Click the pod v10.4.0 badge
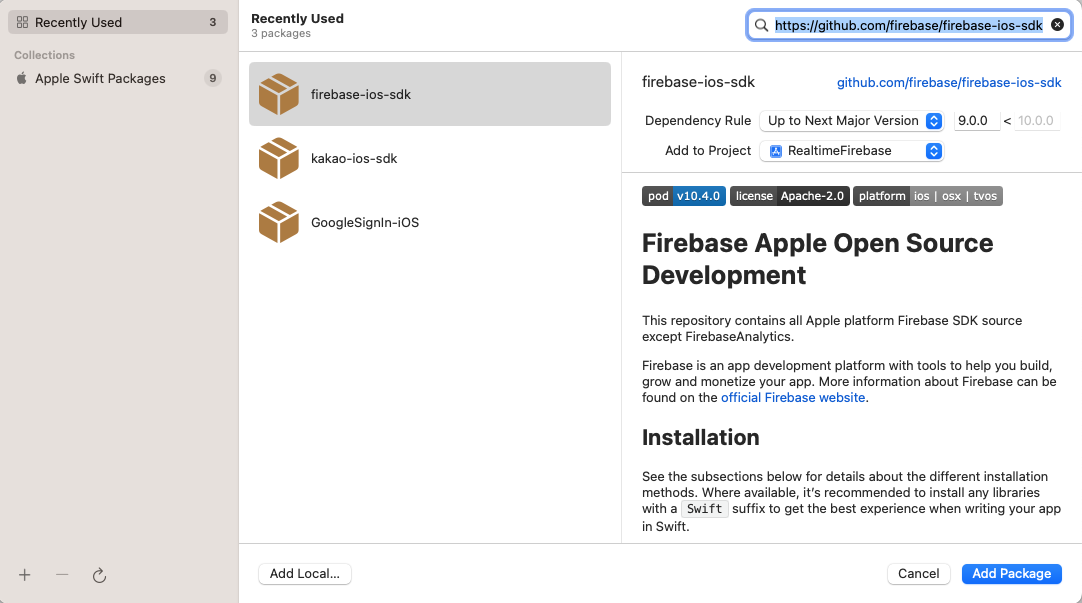This screenshot has height=603, width=1082. tap(684, 196)
